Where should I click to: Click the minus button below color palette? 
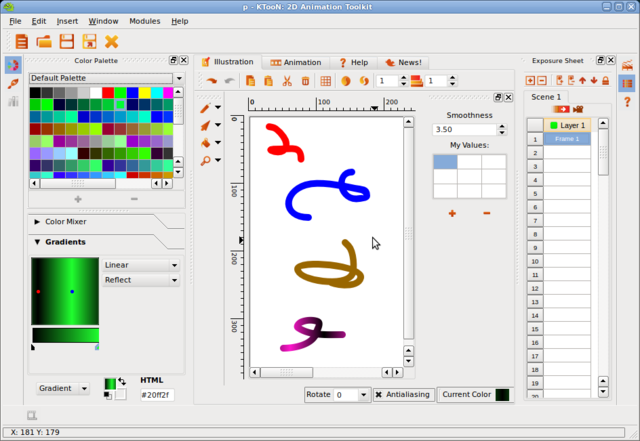(x=134, y=199)
